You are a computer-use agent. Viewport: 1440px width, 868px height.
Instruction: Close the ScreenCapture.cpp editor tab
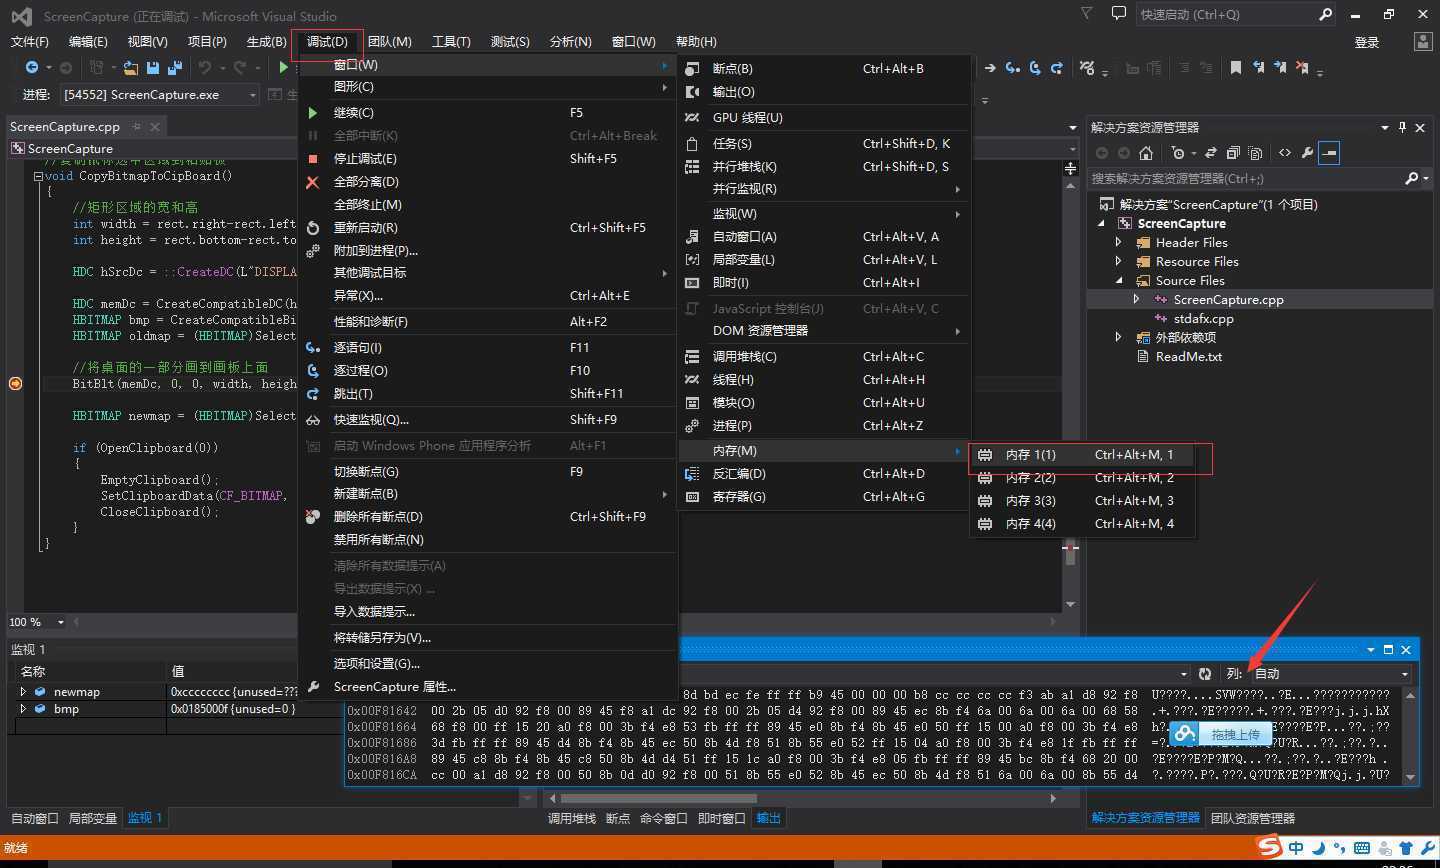[155, 127]
